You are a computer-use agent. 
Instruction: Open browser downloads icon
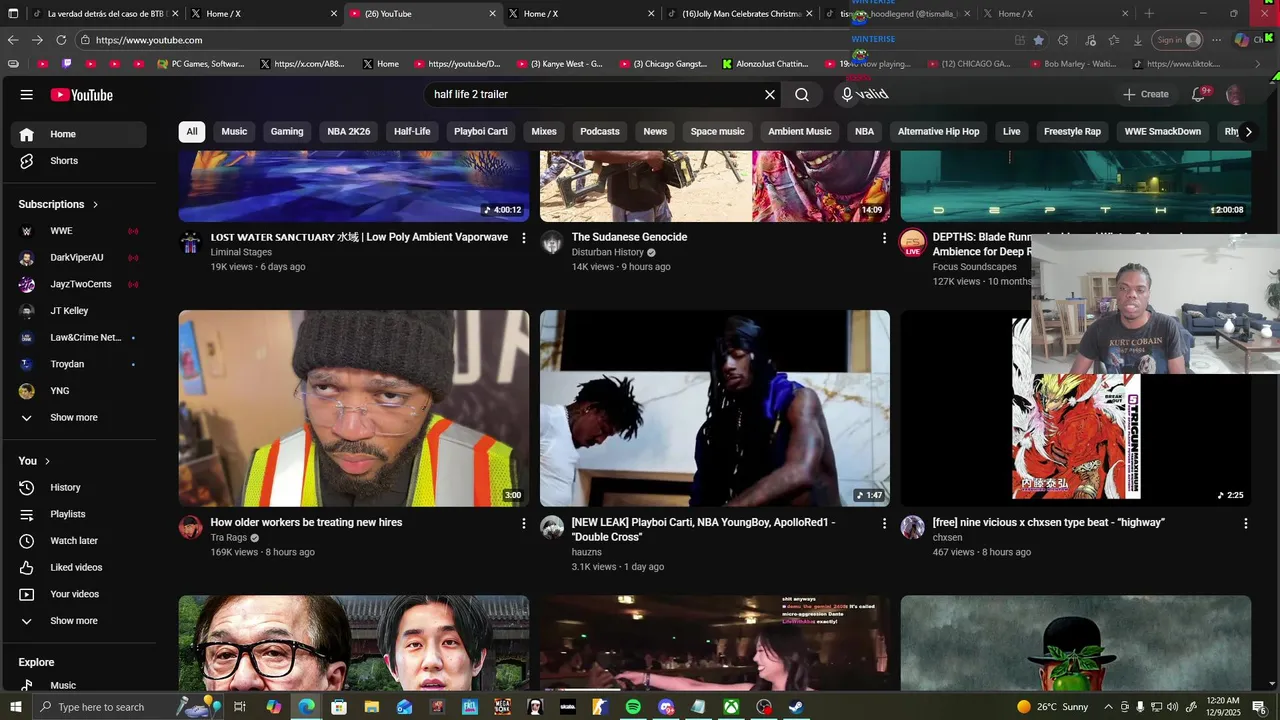pyautogui.click(x=1137, y=40)
